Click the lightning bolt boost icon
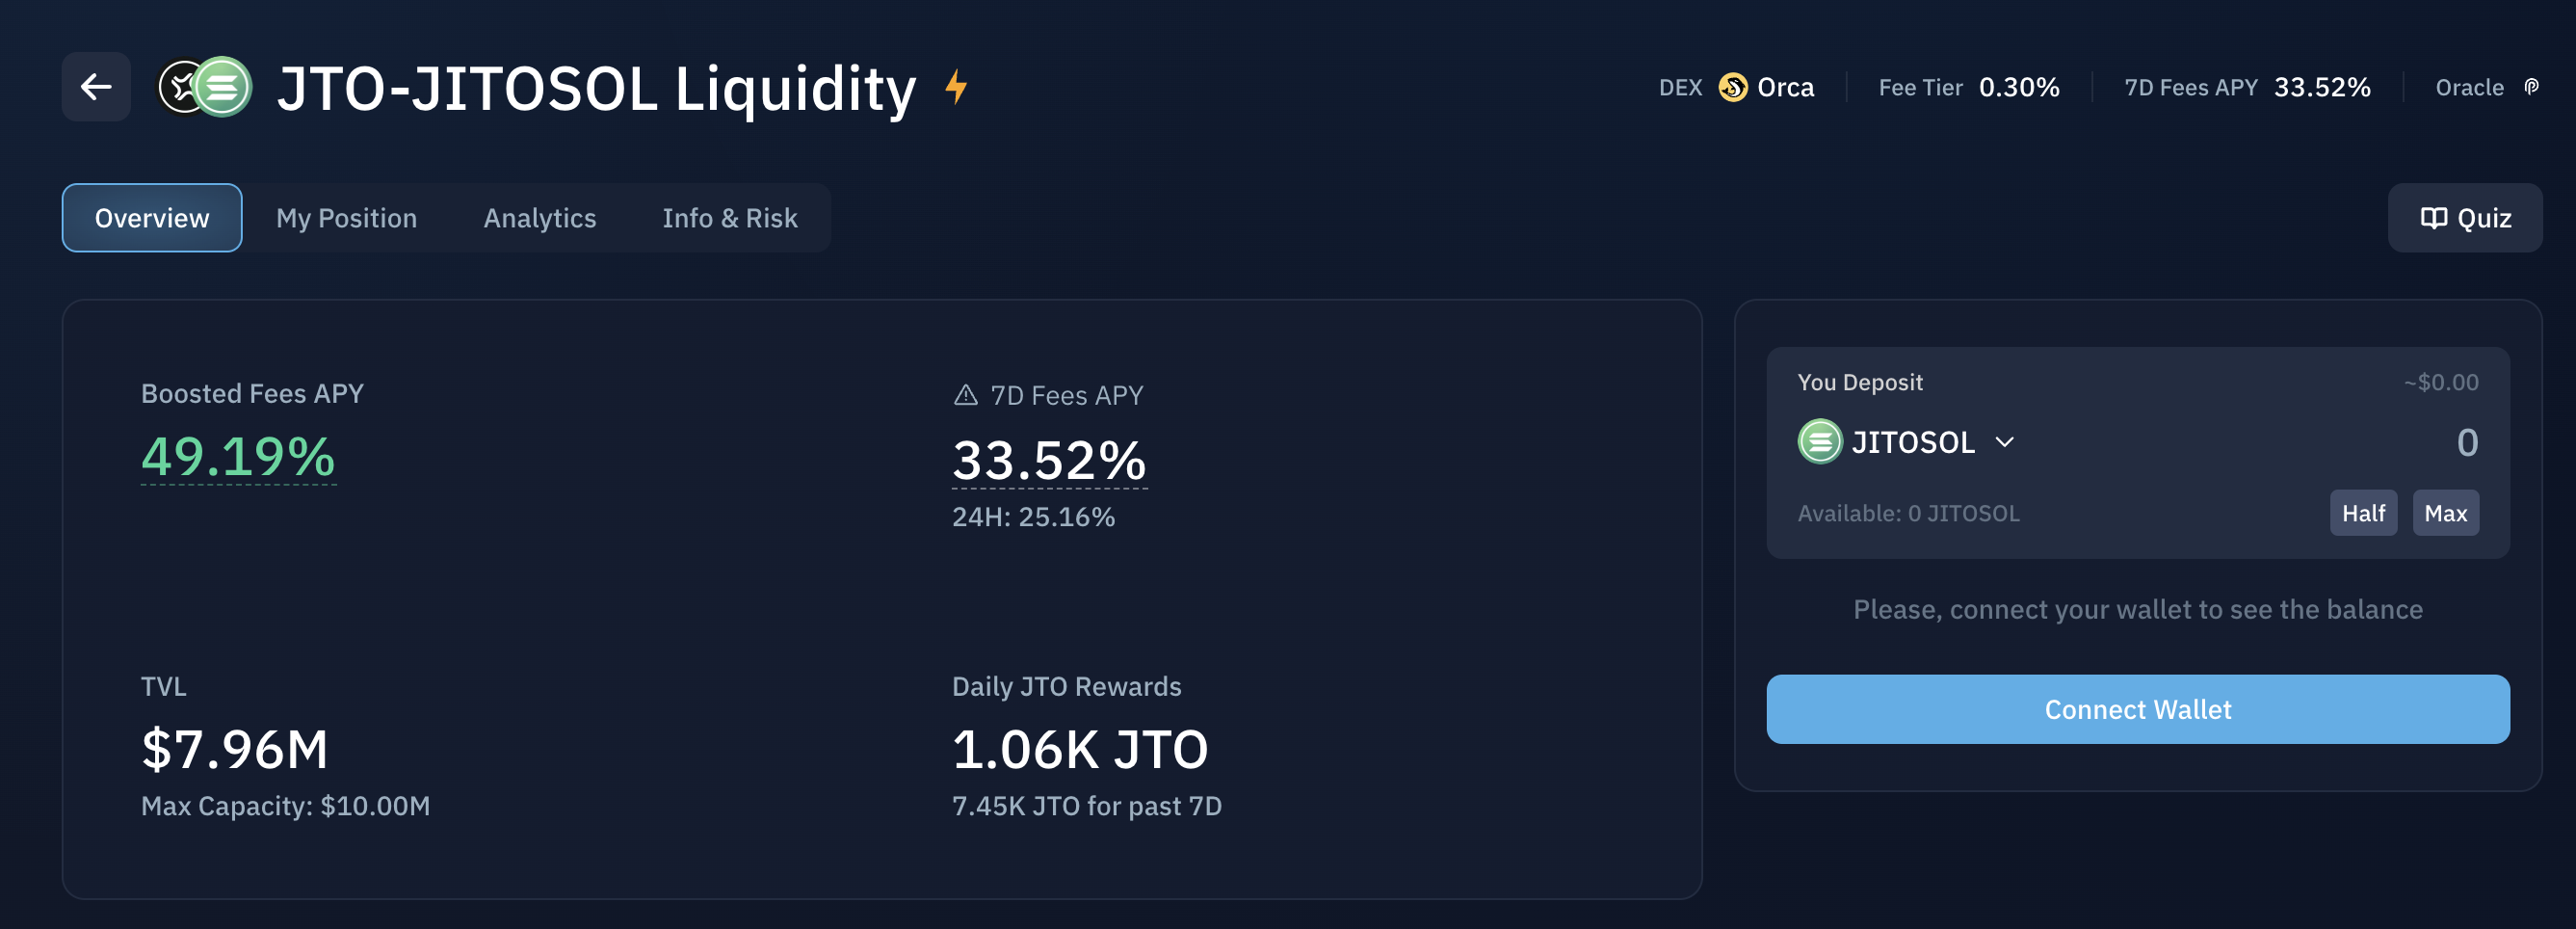2576x929 pixels. tap(956, 87)
